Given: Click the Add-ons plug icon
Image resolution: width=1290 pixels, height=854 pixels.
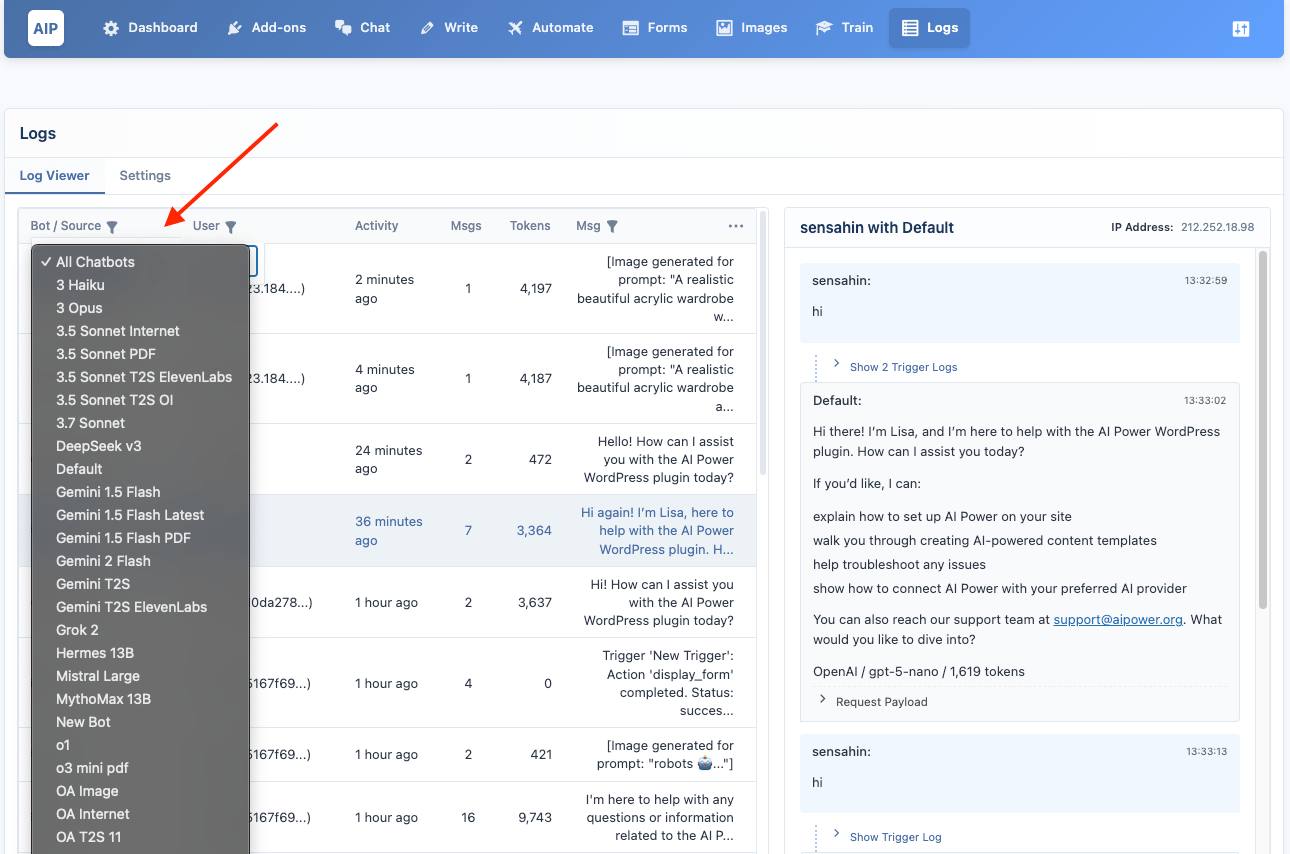Looking at the screenshot, I should tap(234, 28).
